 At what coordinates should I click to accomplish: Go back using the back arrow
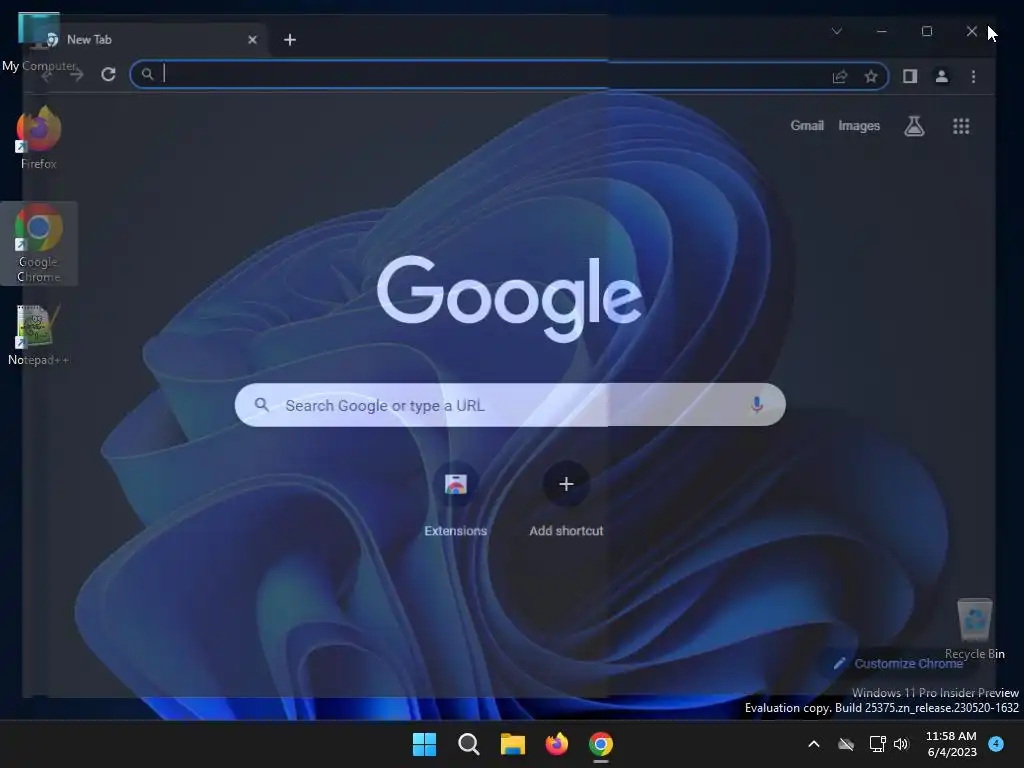pyautogui.click(x=46, y=75)
